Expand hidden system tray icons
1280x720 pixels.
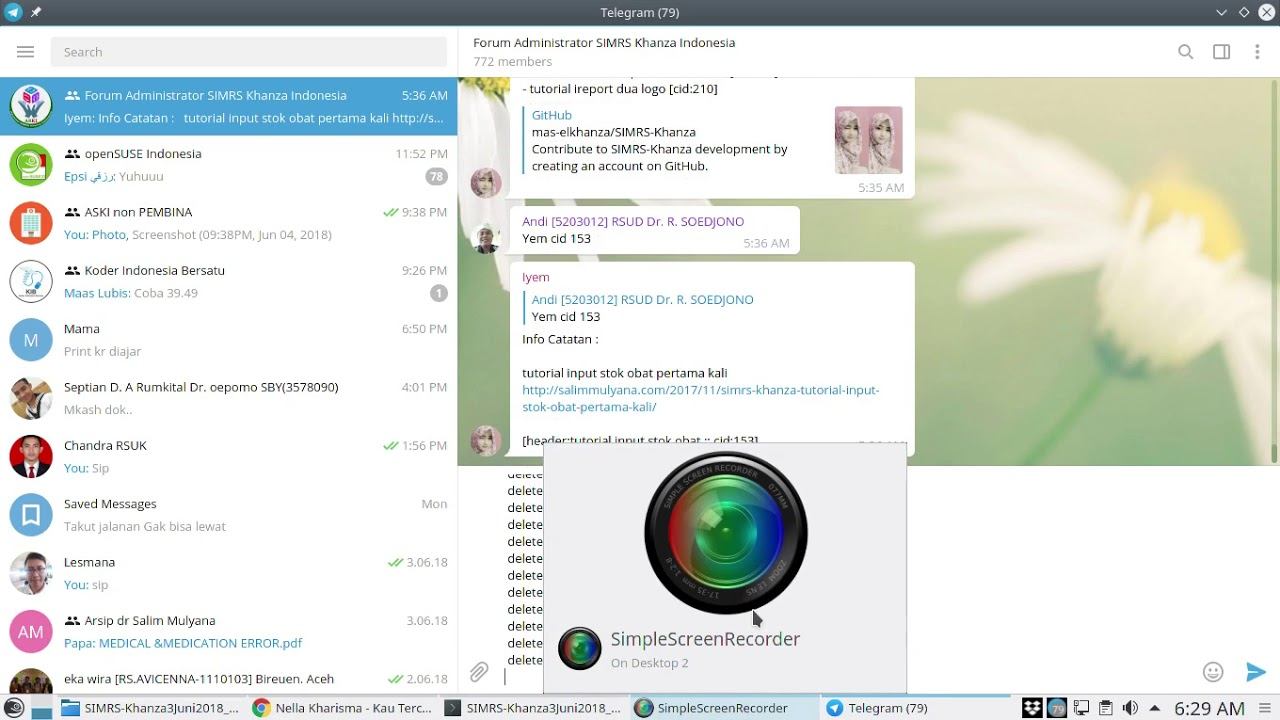tap(1155, 708)
